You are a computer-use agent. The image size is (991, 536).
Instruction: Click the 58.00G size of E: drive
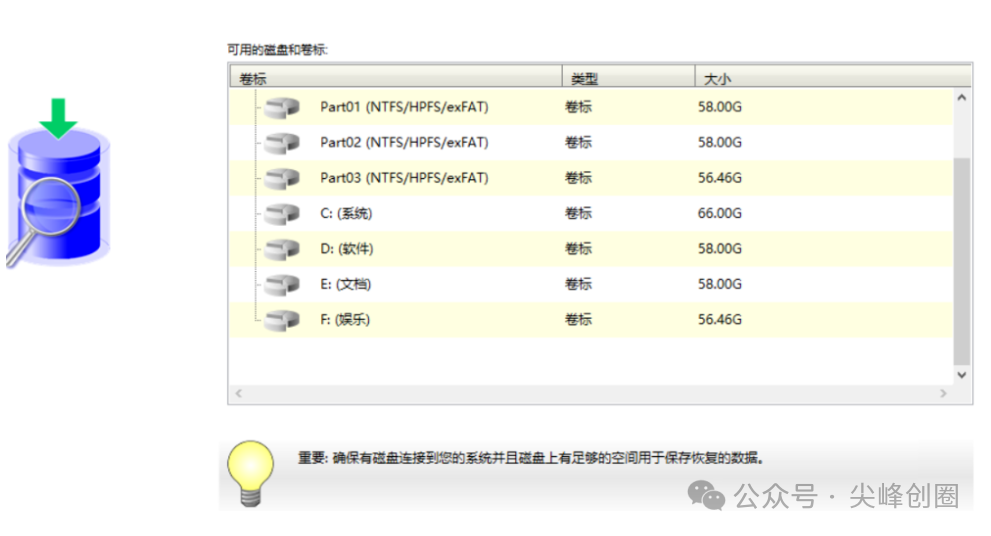tap(719, 284)
